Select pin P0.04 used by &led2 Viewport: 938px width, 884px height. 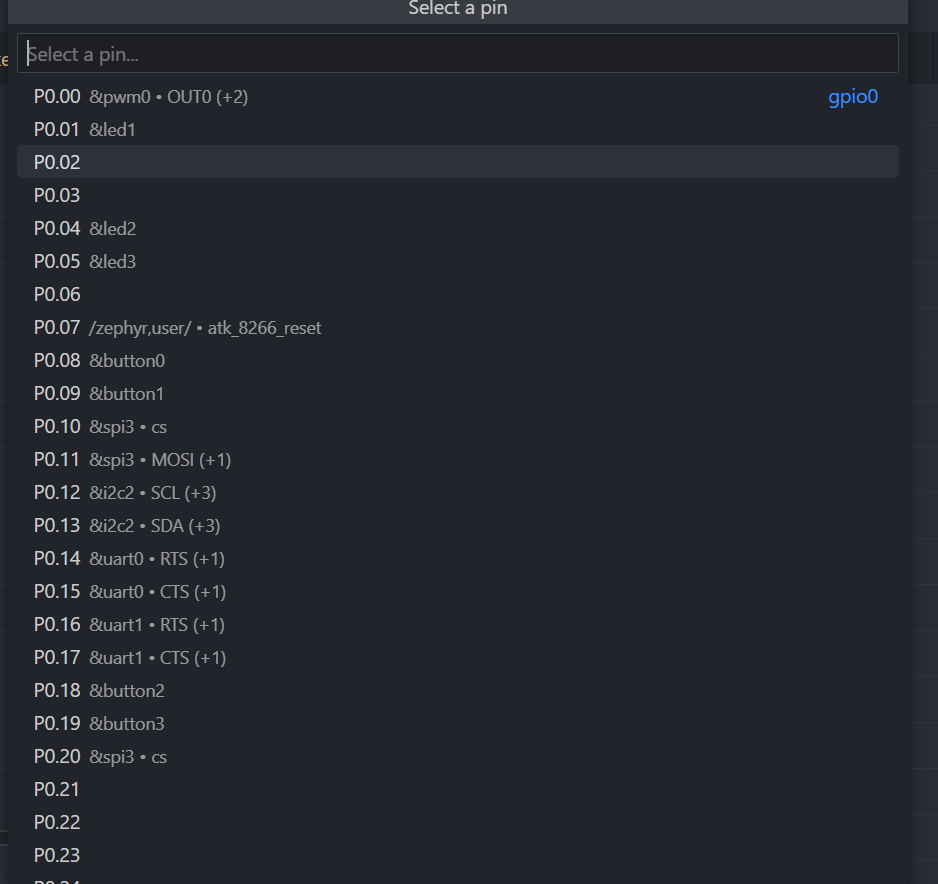click(x=85, y=229)
